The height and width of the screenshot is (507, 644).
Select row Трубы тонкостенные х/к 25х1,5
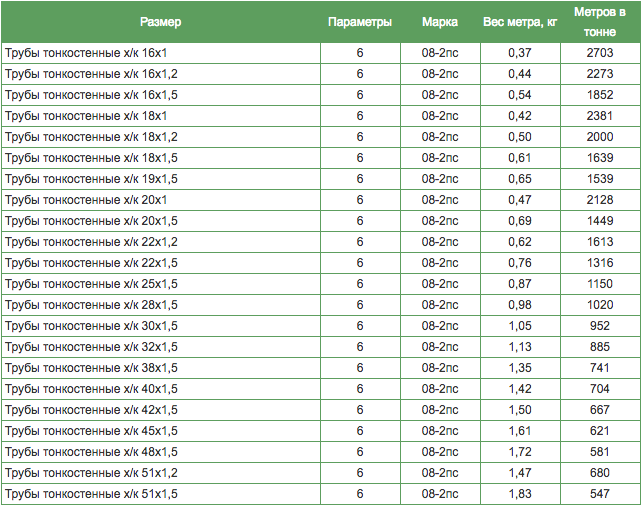coord(321,283)
